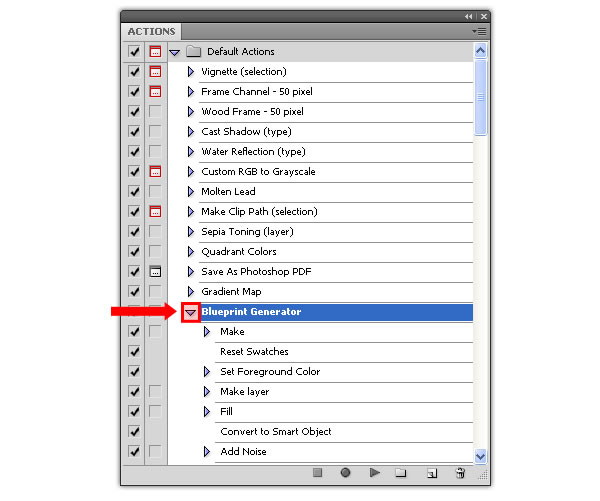Close the Actions panel
Screen dimensions: 600x501
pos(484,16)
